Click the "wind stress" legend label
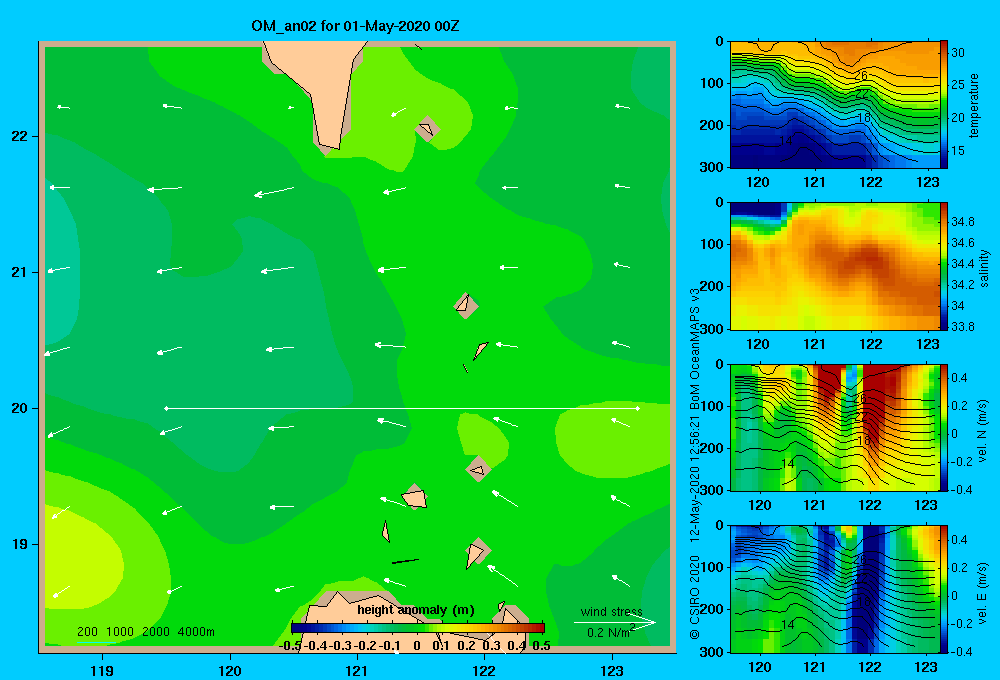 pos(611,612)
